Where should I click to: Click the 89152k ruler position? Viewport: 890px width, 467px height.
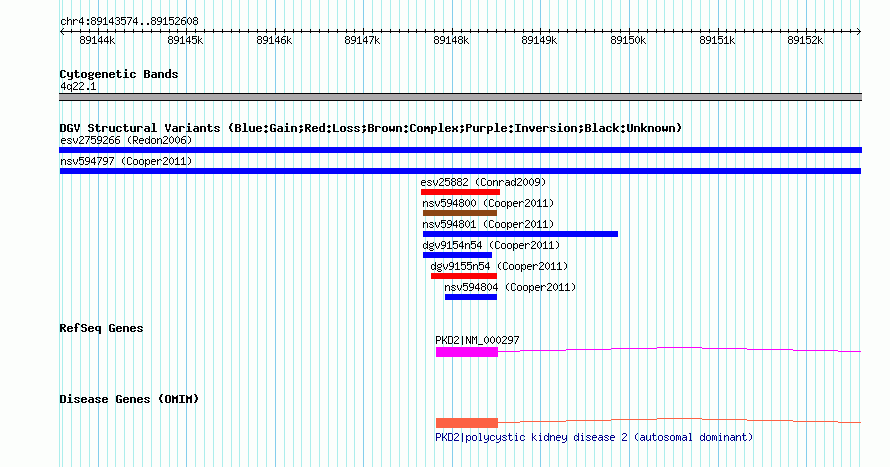point(805,40)
